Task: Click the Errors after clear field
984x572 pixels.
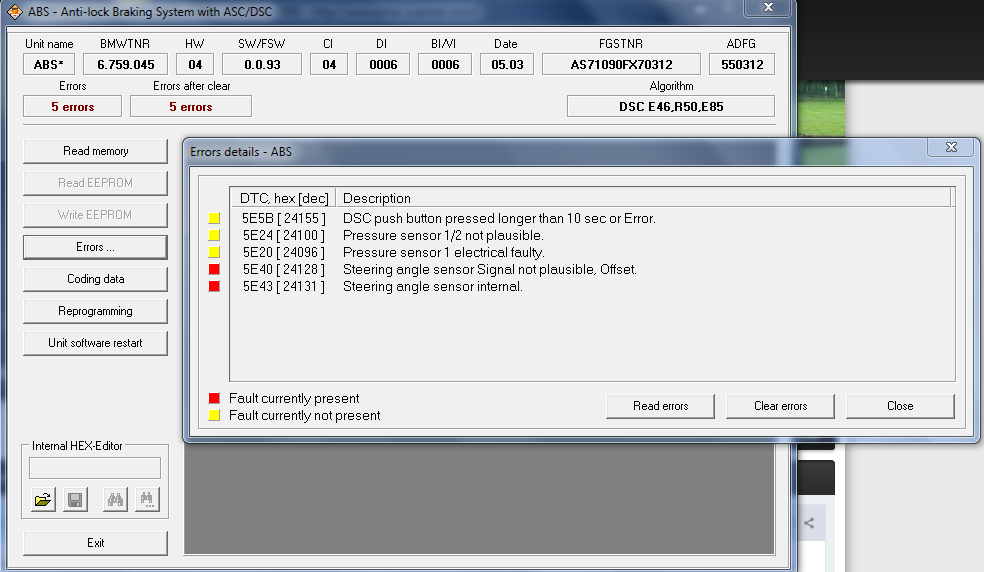Action: pyautogui.click(x=191, y=106)
